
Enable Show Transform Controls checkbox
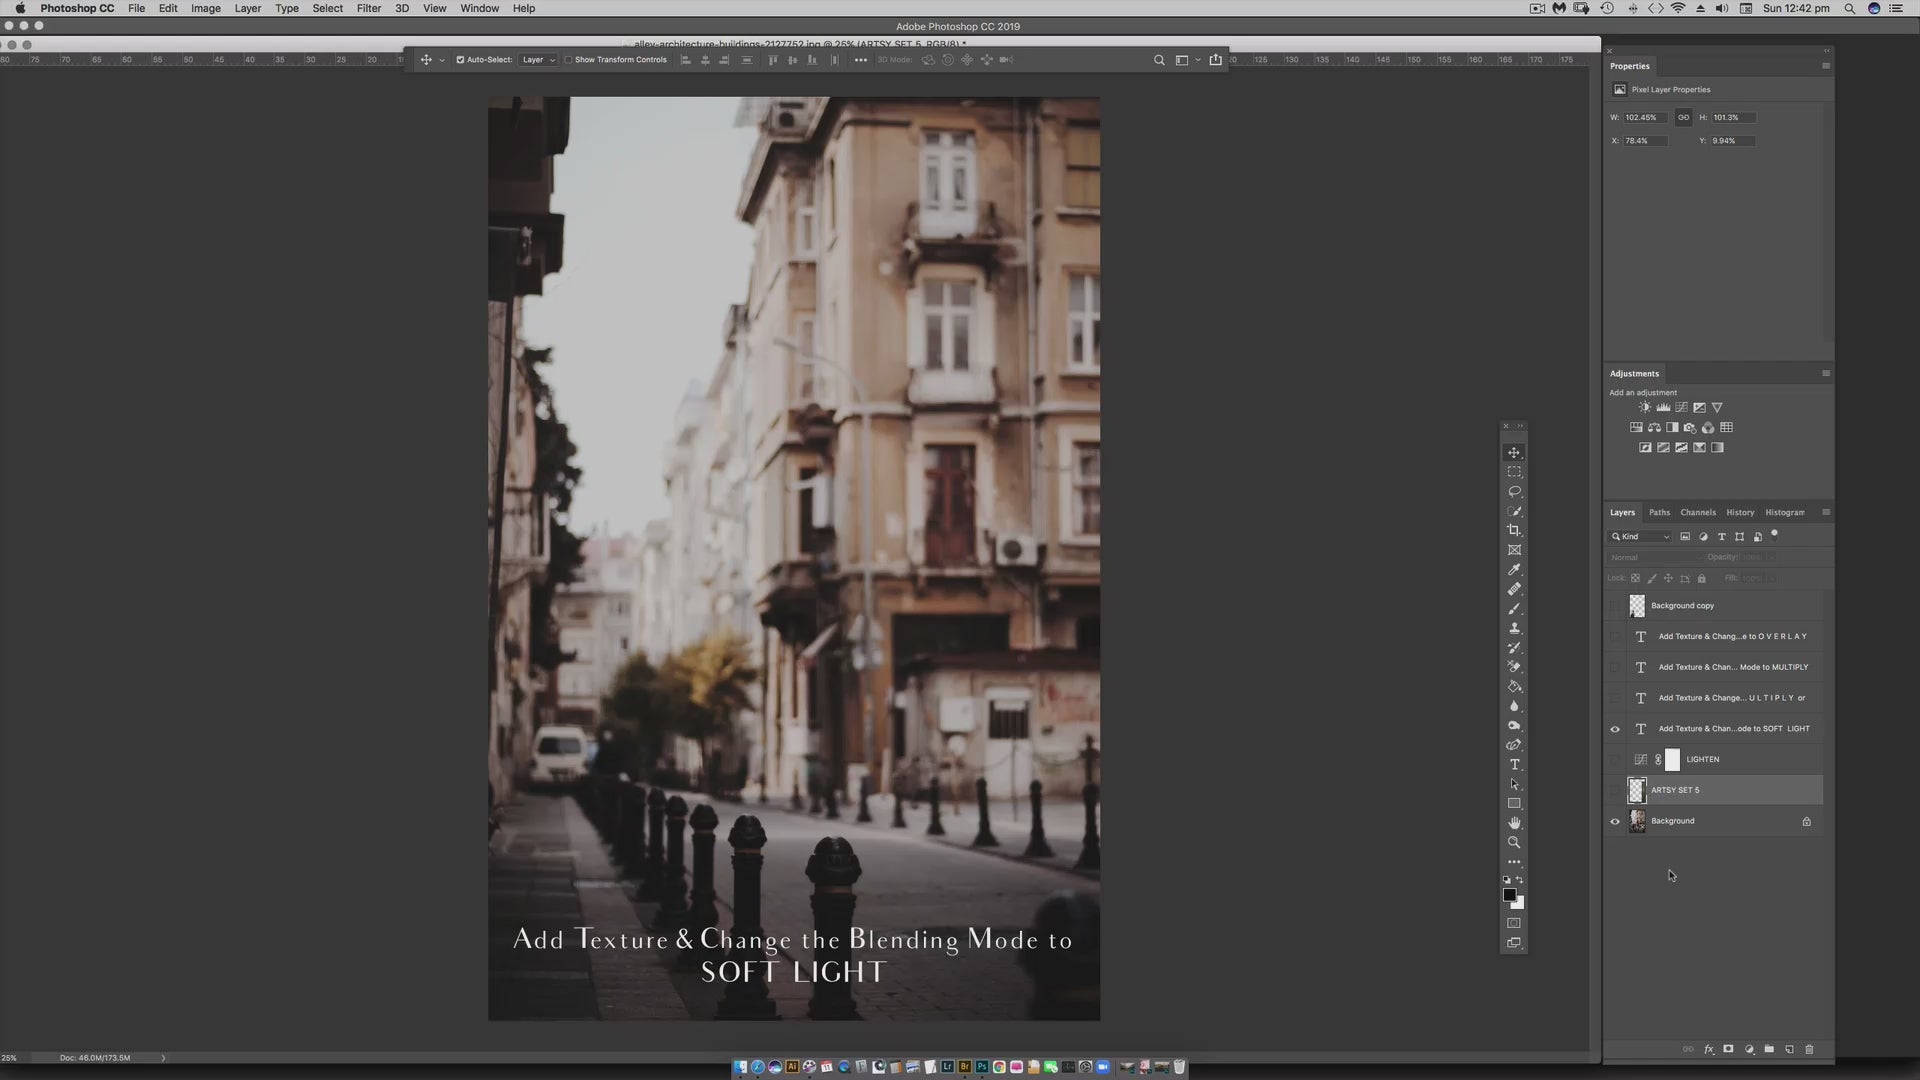point(568,60)
